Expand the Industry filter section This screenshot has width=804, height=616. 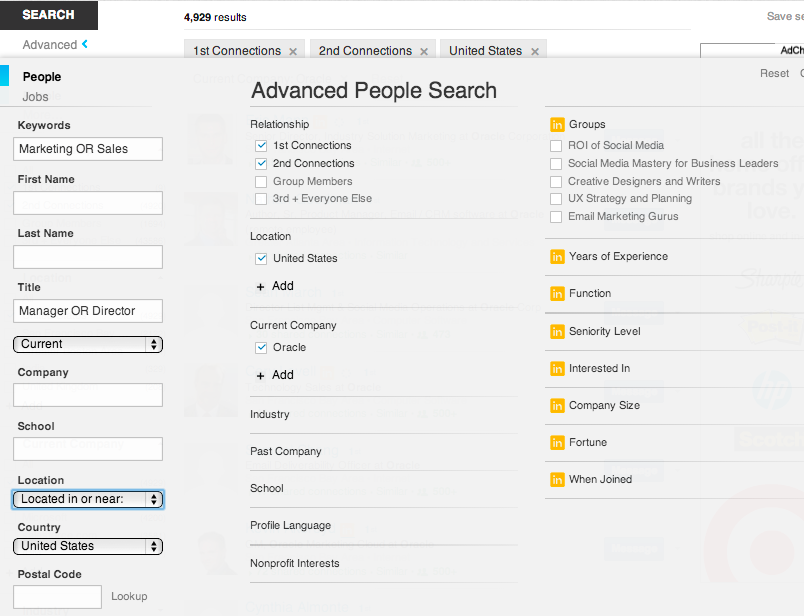point(270,415)
